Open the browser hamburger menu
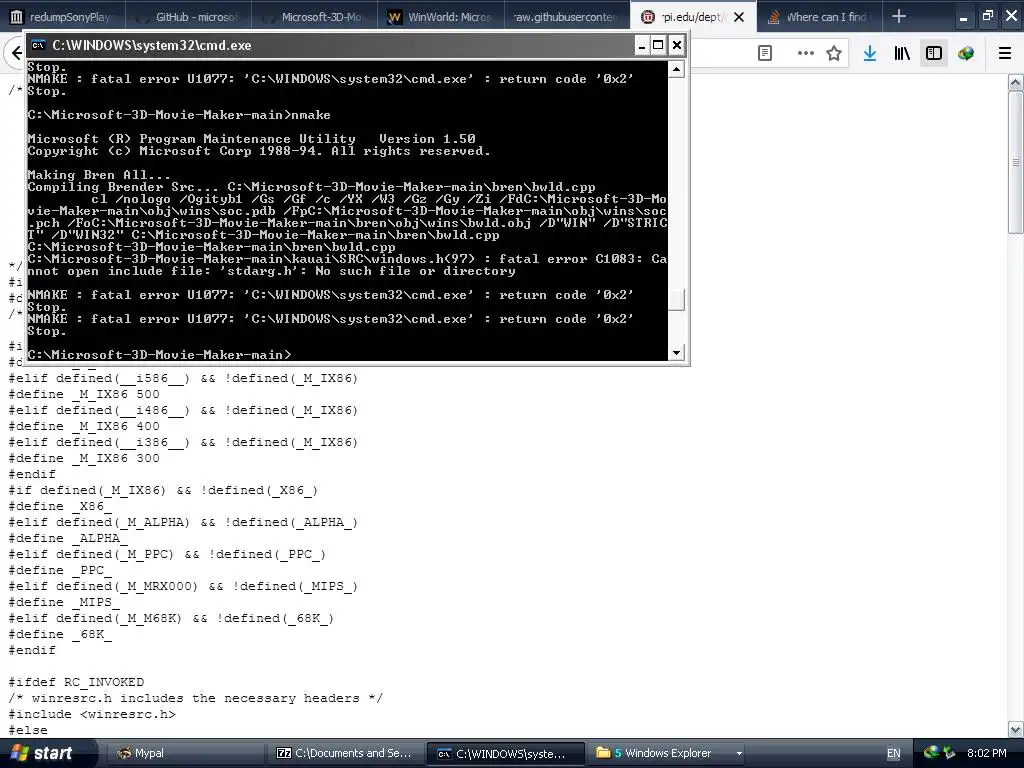This screenshot has height=768, width=1024. pos(1005,53)
